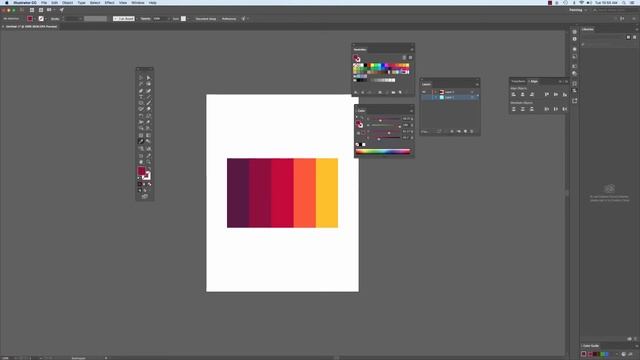The width and height of the screenshot is (640, 360).
Task: Expand the second layer disclosure triangle
Action: [x=436, y=98]
